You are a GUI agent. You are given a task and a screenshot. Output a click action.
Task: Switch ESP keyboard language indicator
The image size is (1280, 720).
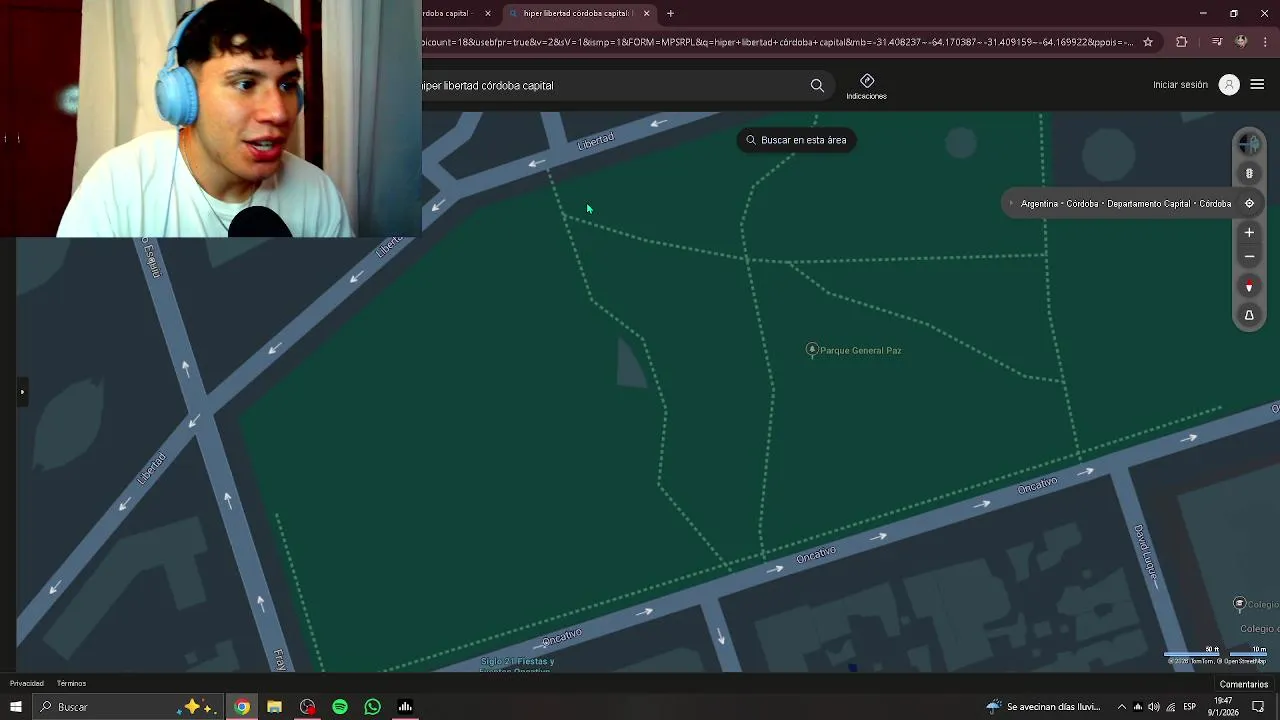(x=1190, y=707)
